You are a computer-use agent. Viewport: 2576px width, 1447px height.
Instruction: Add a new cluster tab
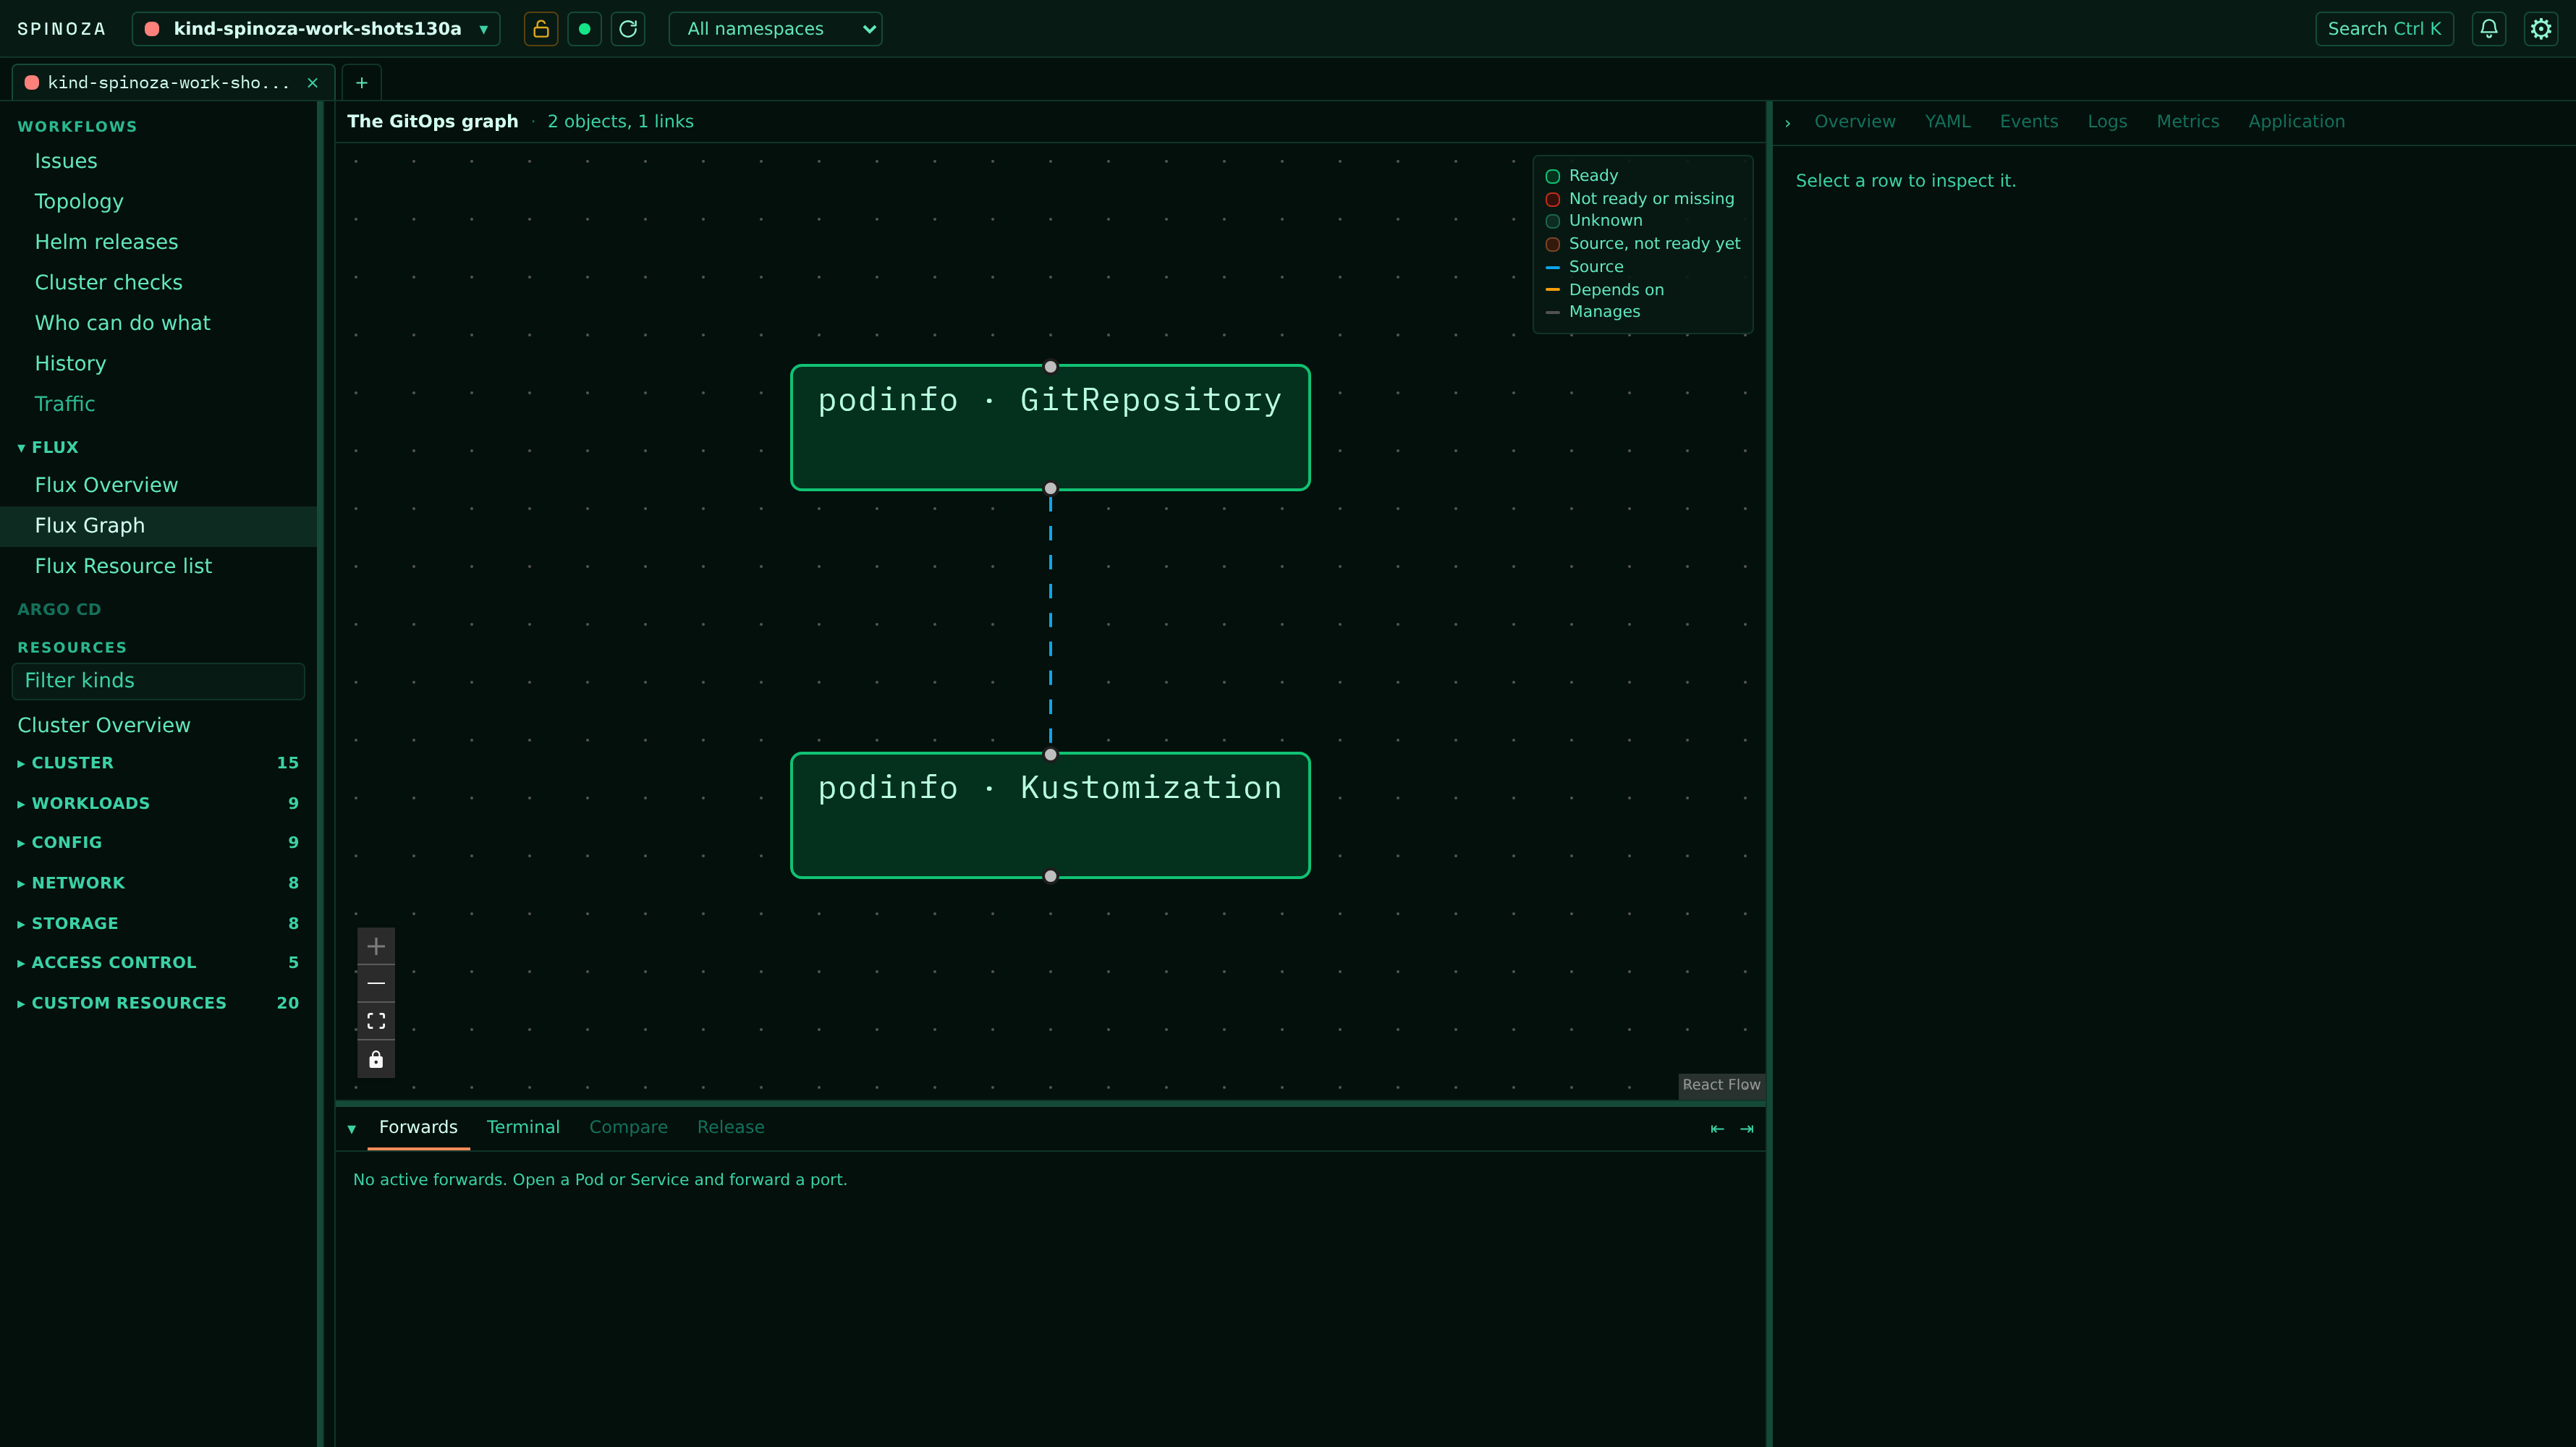click(362, 83)
